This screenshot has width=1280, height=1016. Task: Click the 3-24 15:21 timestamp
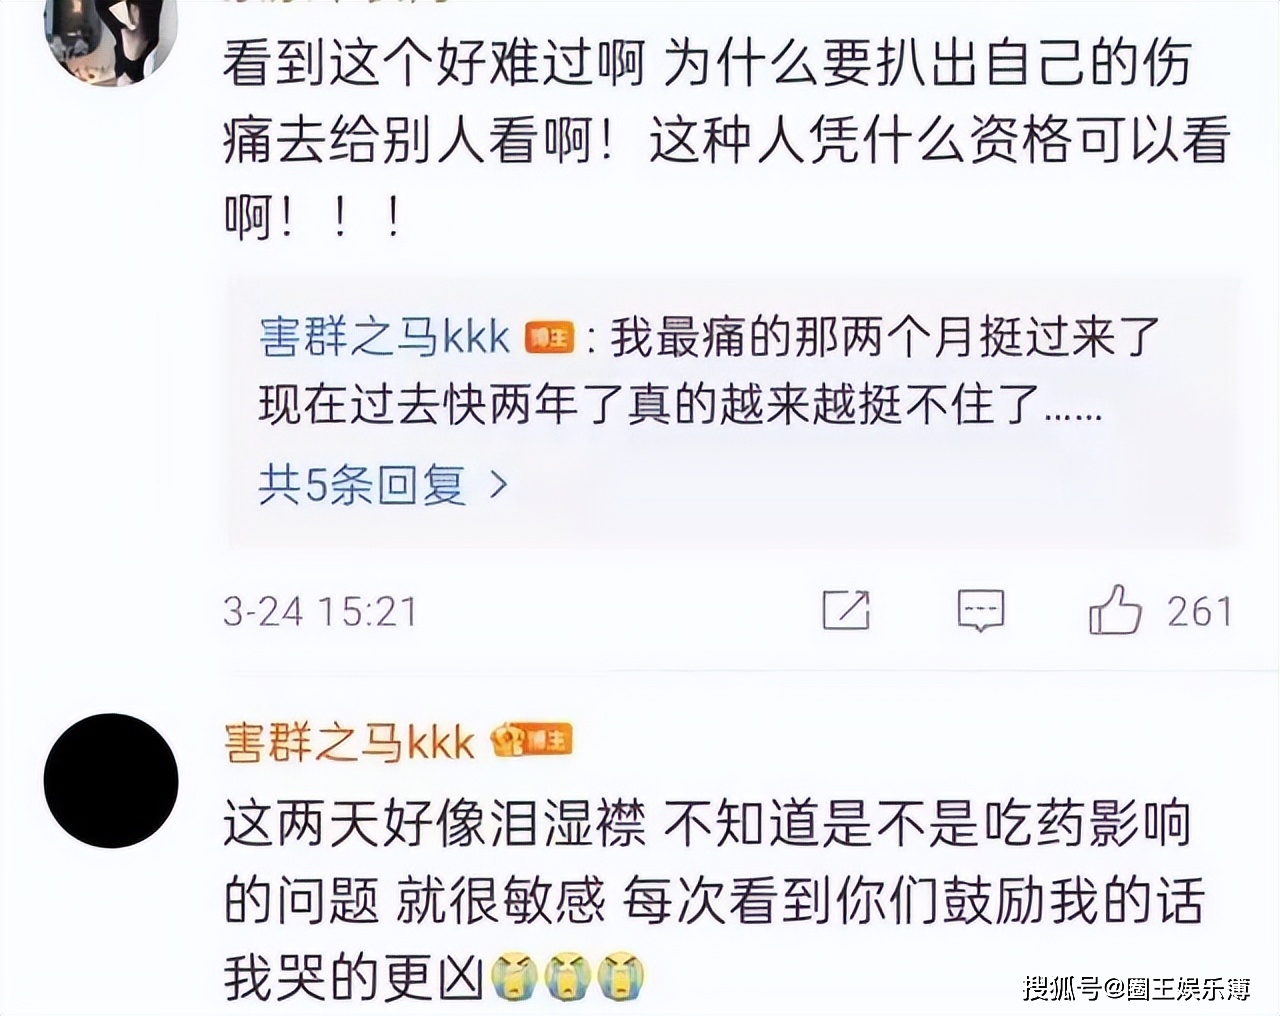coord(320,612)
